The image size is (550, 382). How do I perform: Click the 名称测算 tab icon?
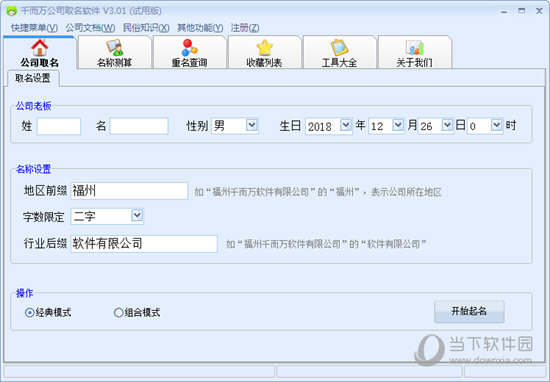pyautogui.click(x=114, y=48)
